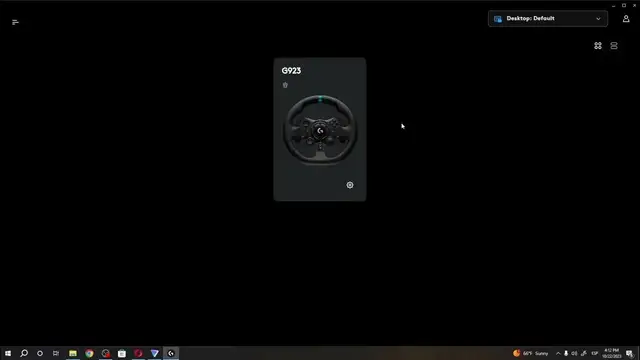Open Windows Start menu
The width and height of the screenshot is (640, 360).
[8, 353]
